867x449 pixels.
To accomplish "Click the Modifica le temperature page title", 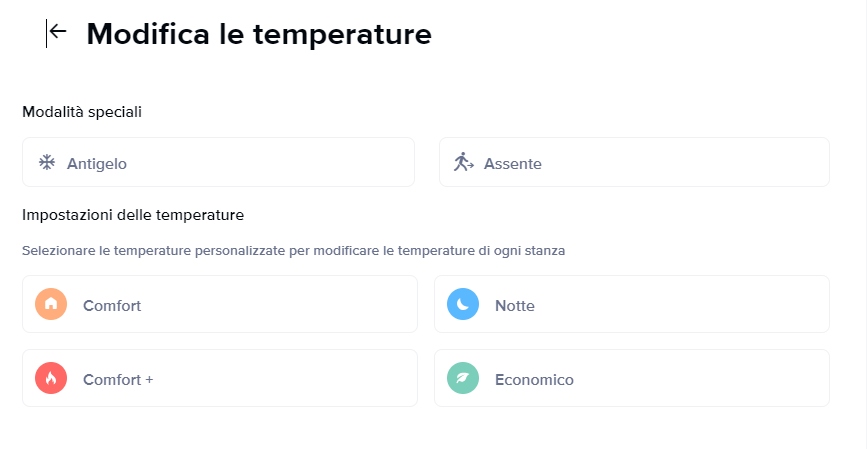I will pyautogui.click(x=259, y=34).
